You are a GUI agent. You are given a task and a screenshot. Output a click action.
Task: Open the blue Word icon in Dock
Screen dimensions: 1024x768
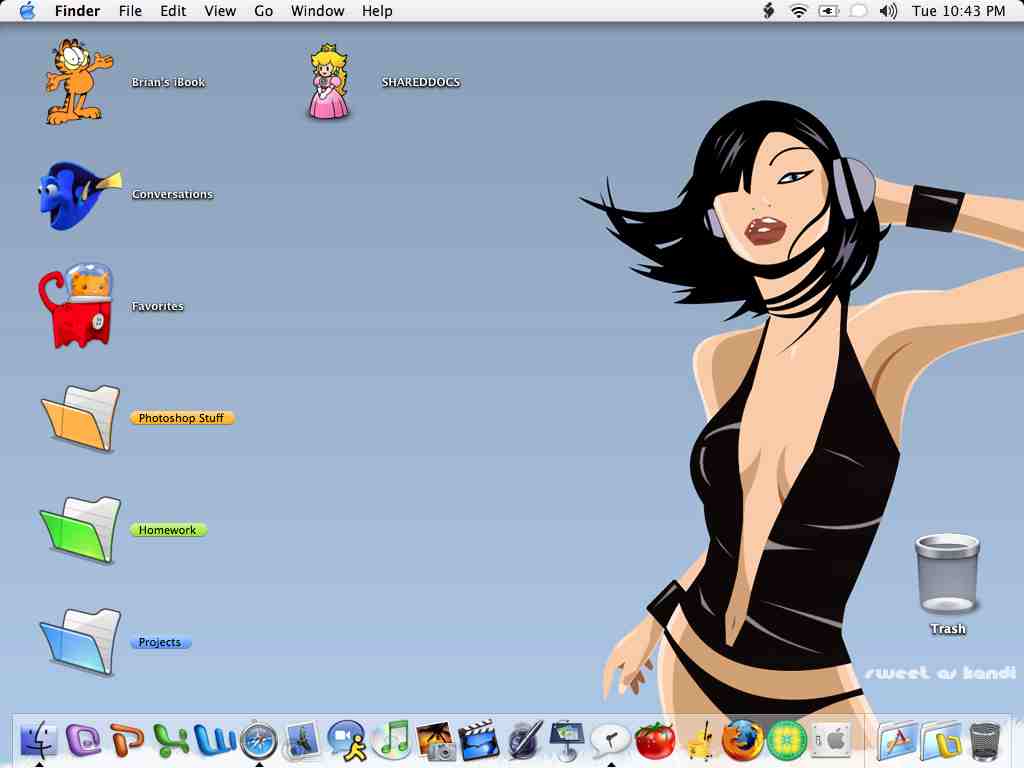tap(215, 741)
